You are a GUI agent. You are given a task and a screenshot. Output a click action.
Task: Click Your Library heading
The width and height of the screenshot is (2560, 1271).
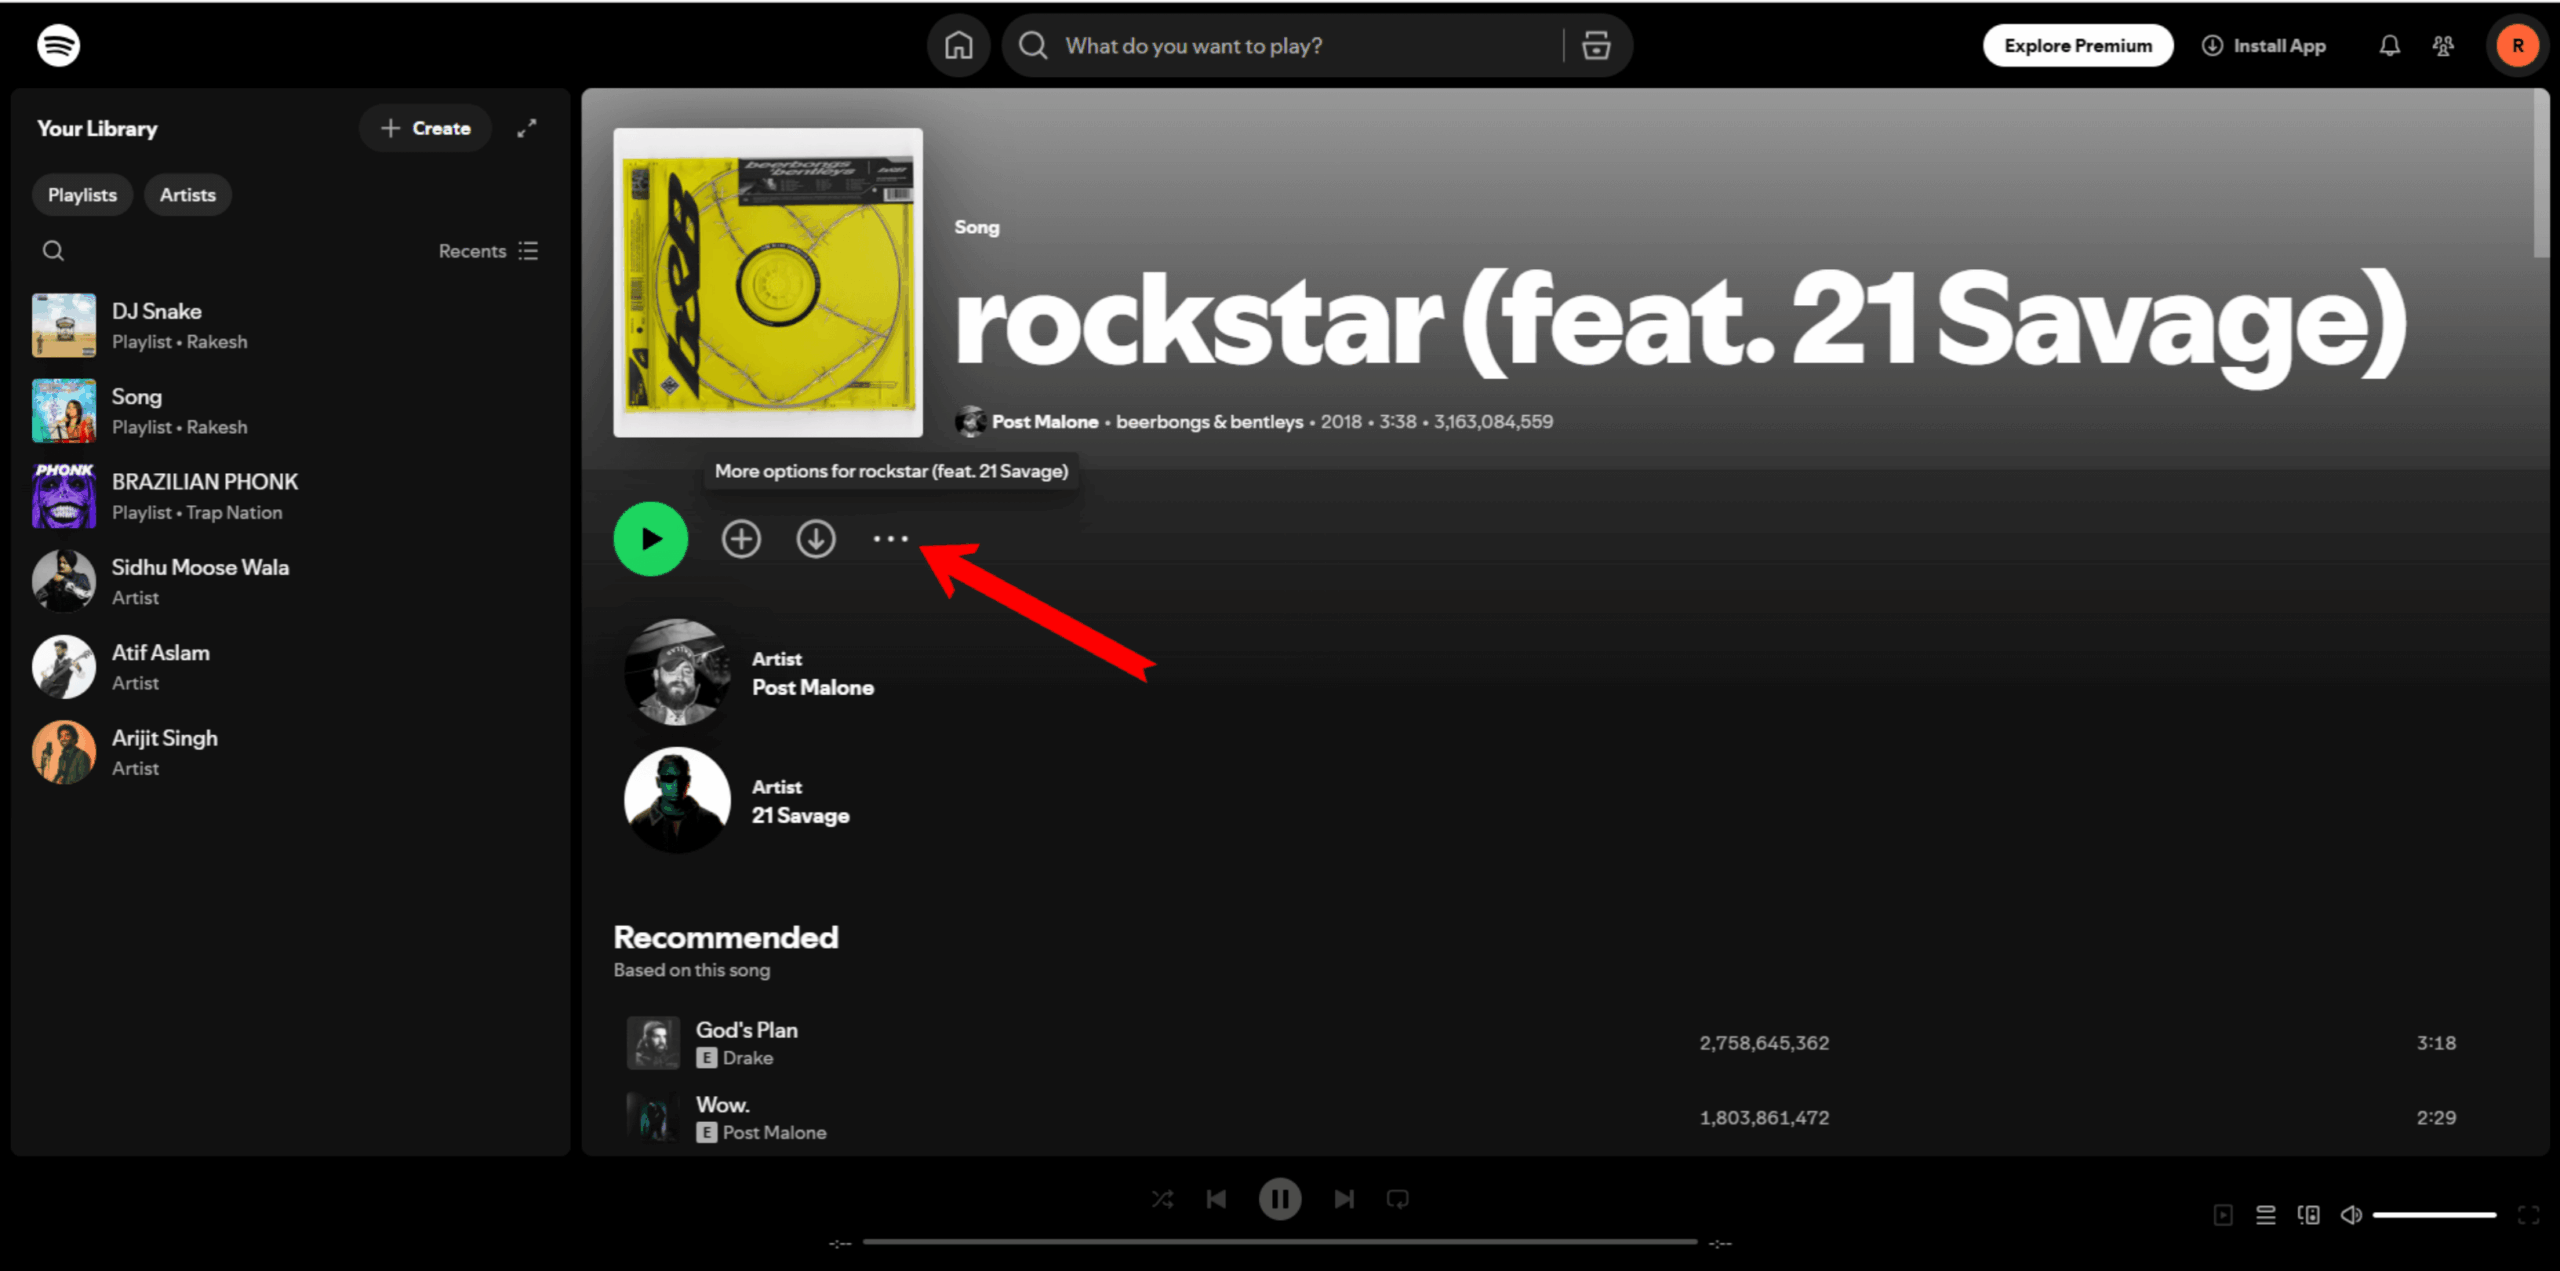[97, 128]
